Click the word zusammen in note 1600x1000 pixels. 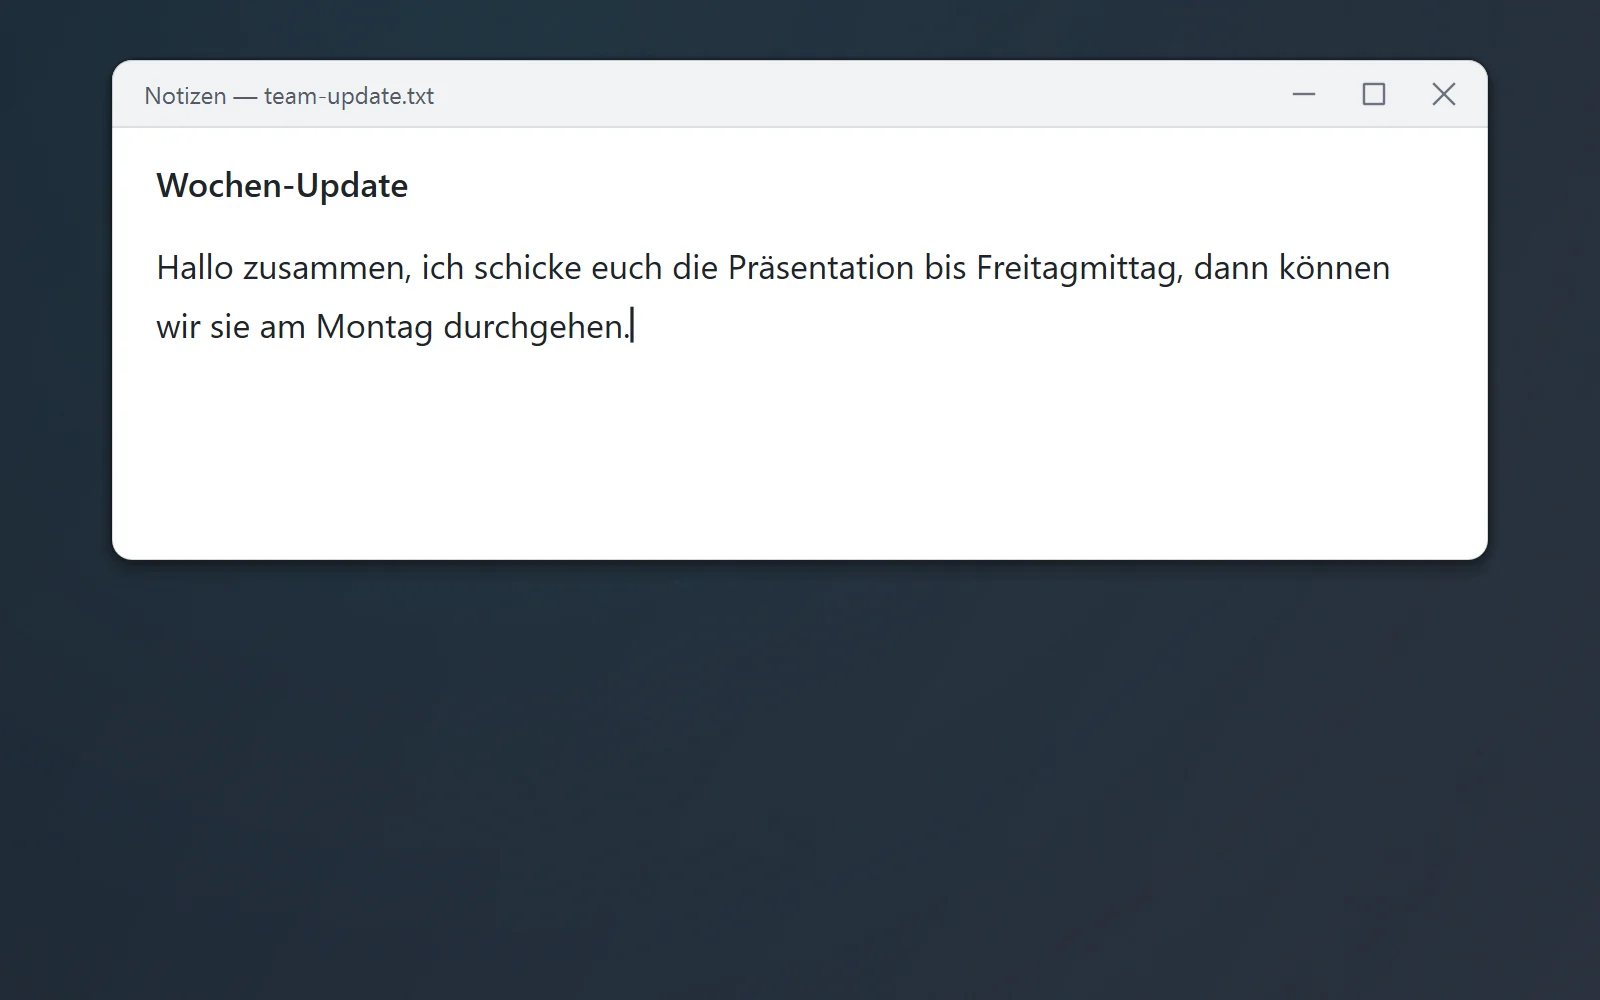click(x=326, y=269)
